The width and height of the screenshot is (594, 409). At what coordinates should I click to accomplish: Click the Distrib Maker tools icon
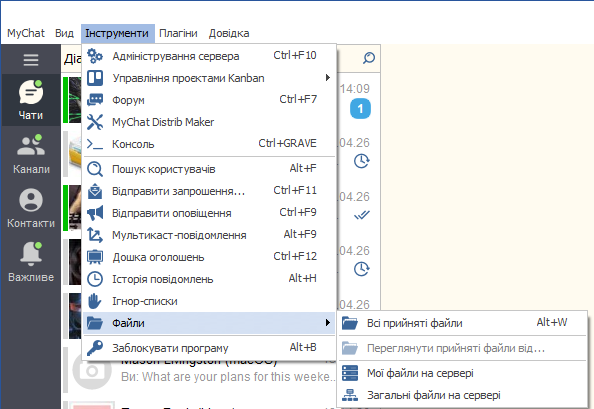click(95, 122)
